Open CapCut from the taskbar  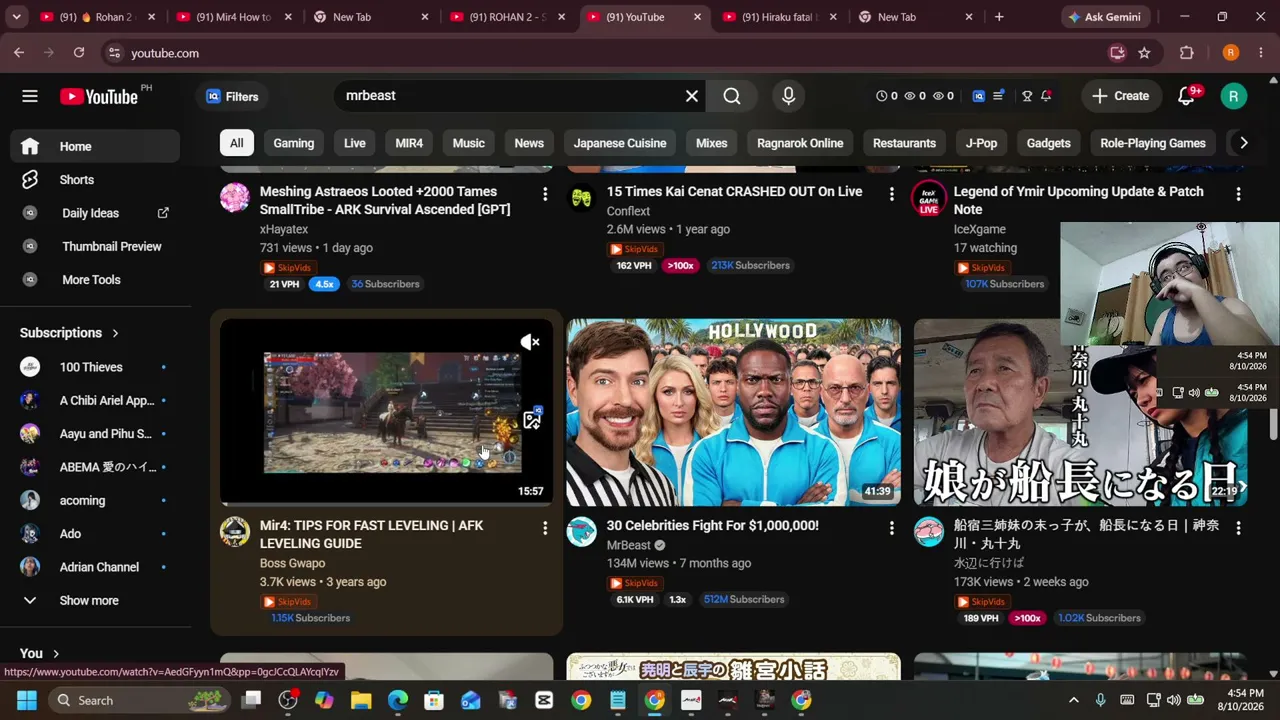(x=544, y=700)
